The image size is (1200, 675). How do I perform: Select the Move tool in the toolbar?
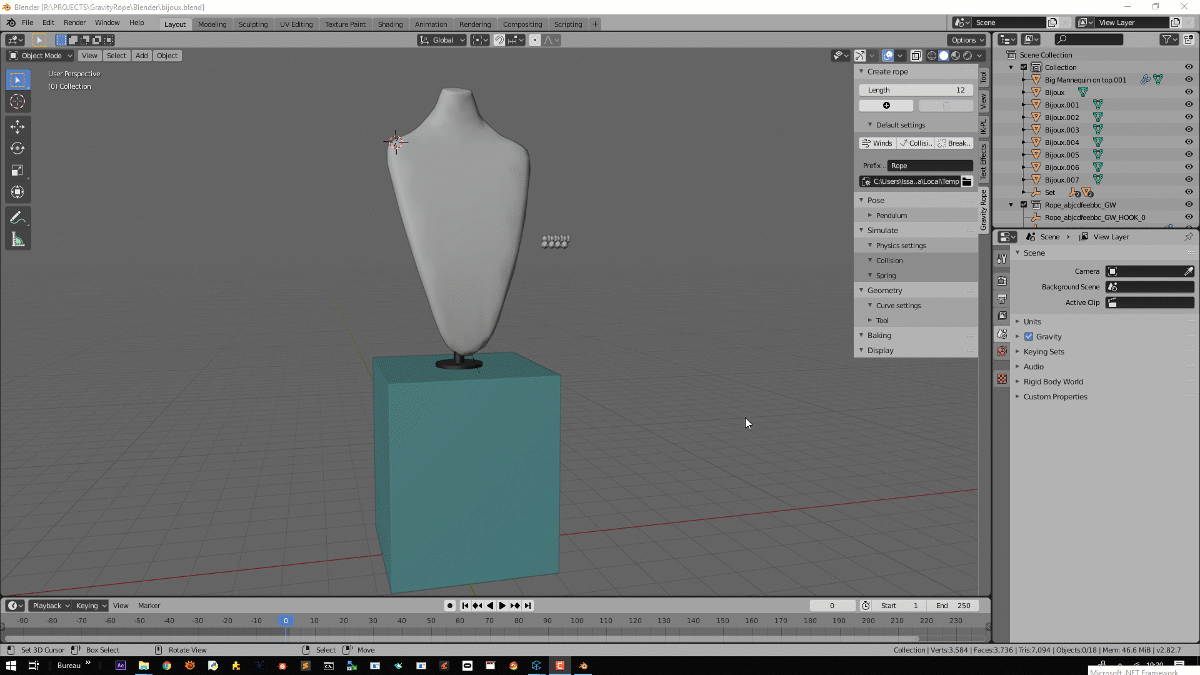coord(17,127)
